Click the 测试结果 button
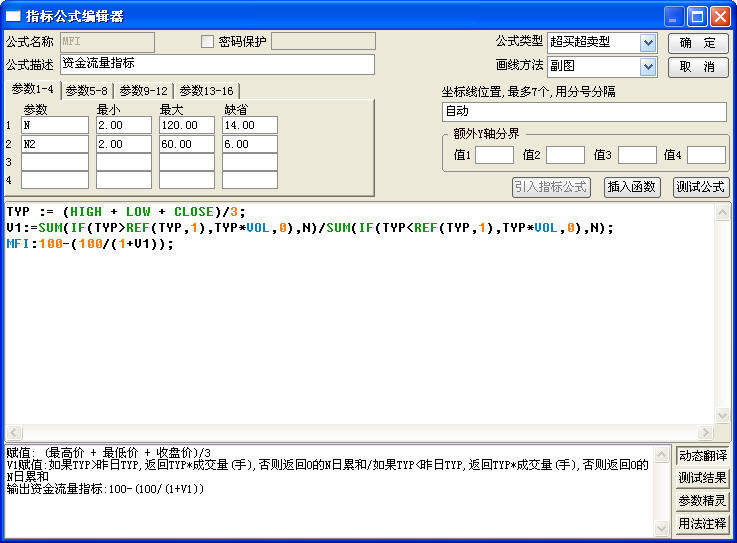This screenshot has width=737, height=543. (x=703, y=478)
